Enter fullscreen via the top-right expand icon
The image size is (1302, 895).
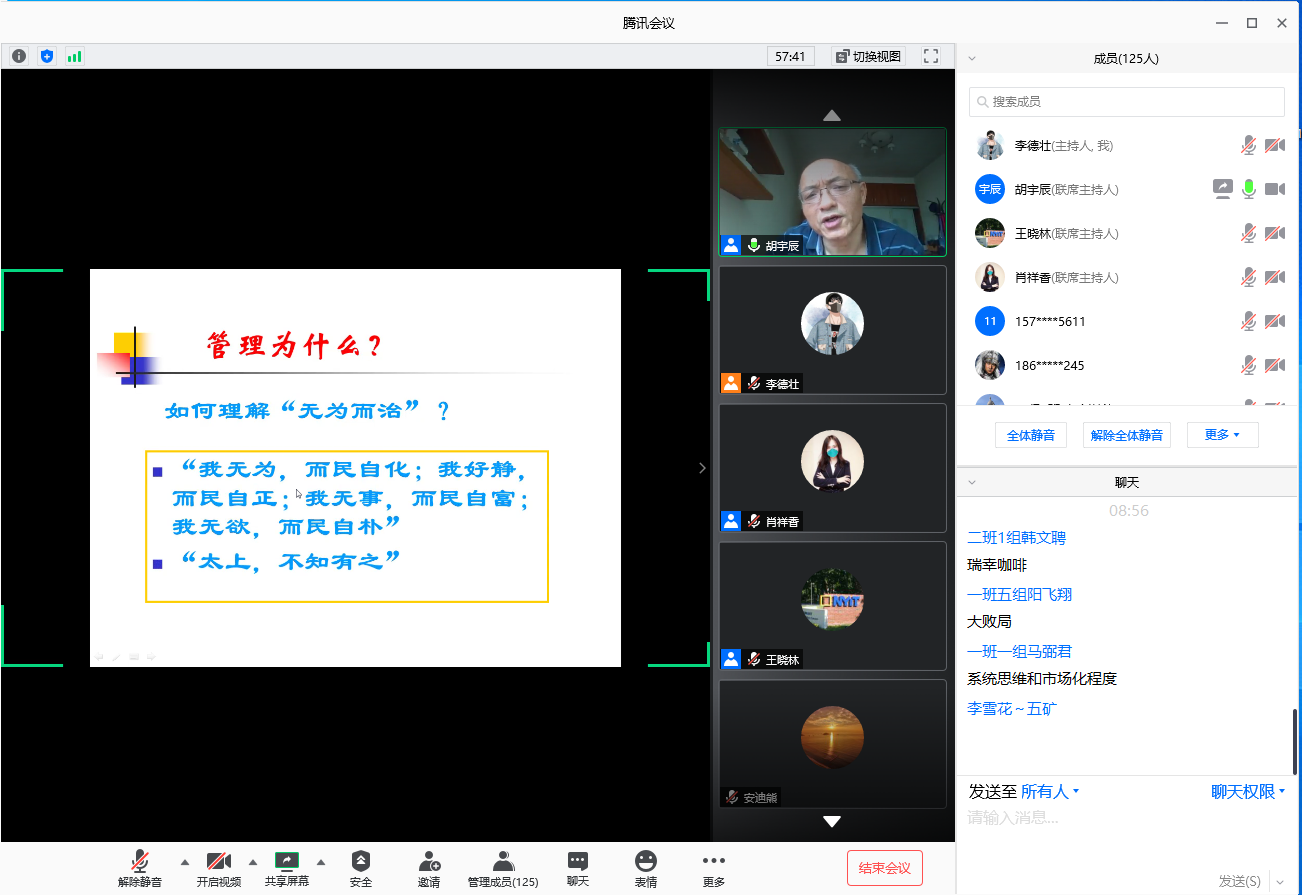click(x=930, y=55)
